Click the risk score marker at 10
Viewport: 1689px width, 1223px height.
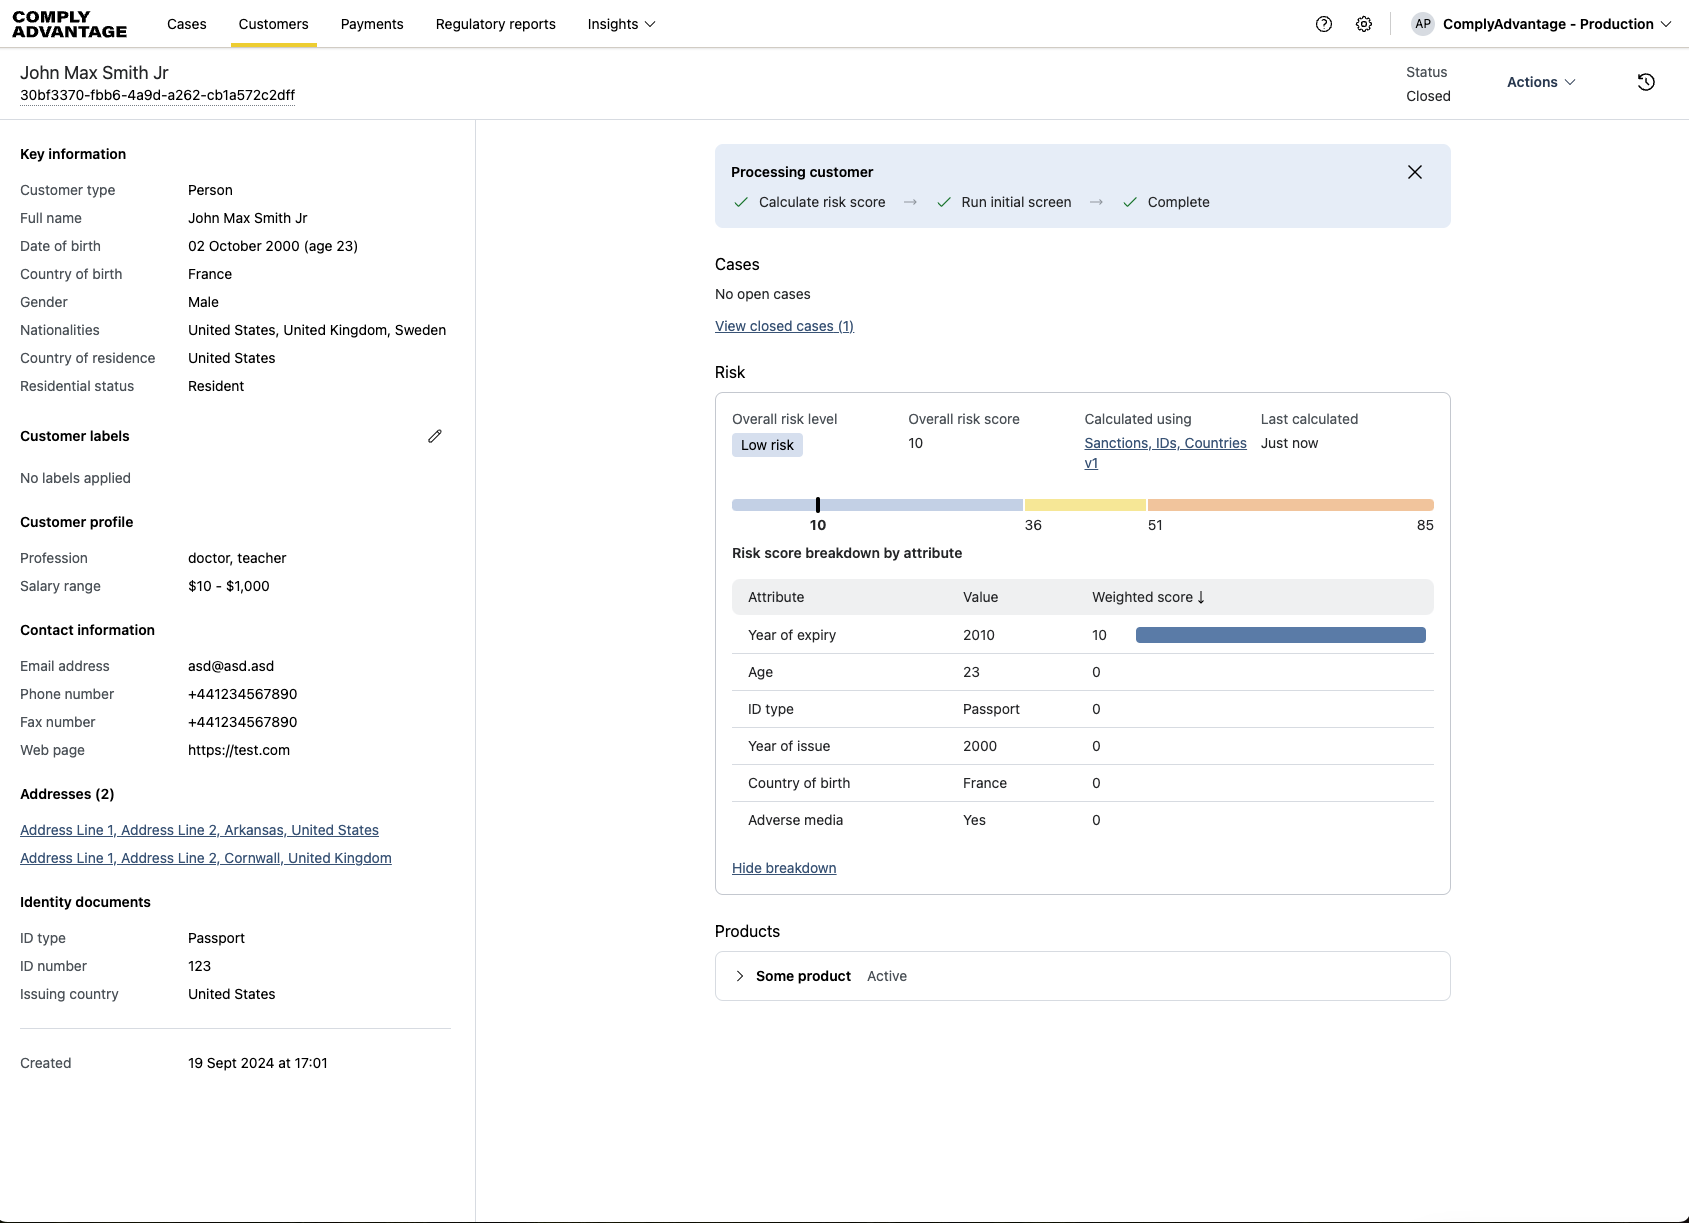[x=818, y=505]
